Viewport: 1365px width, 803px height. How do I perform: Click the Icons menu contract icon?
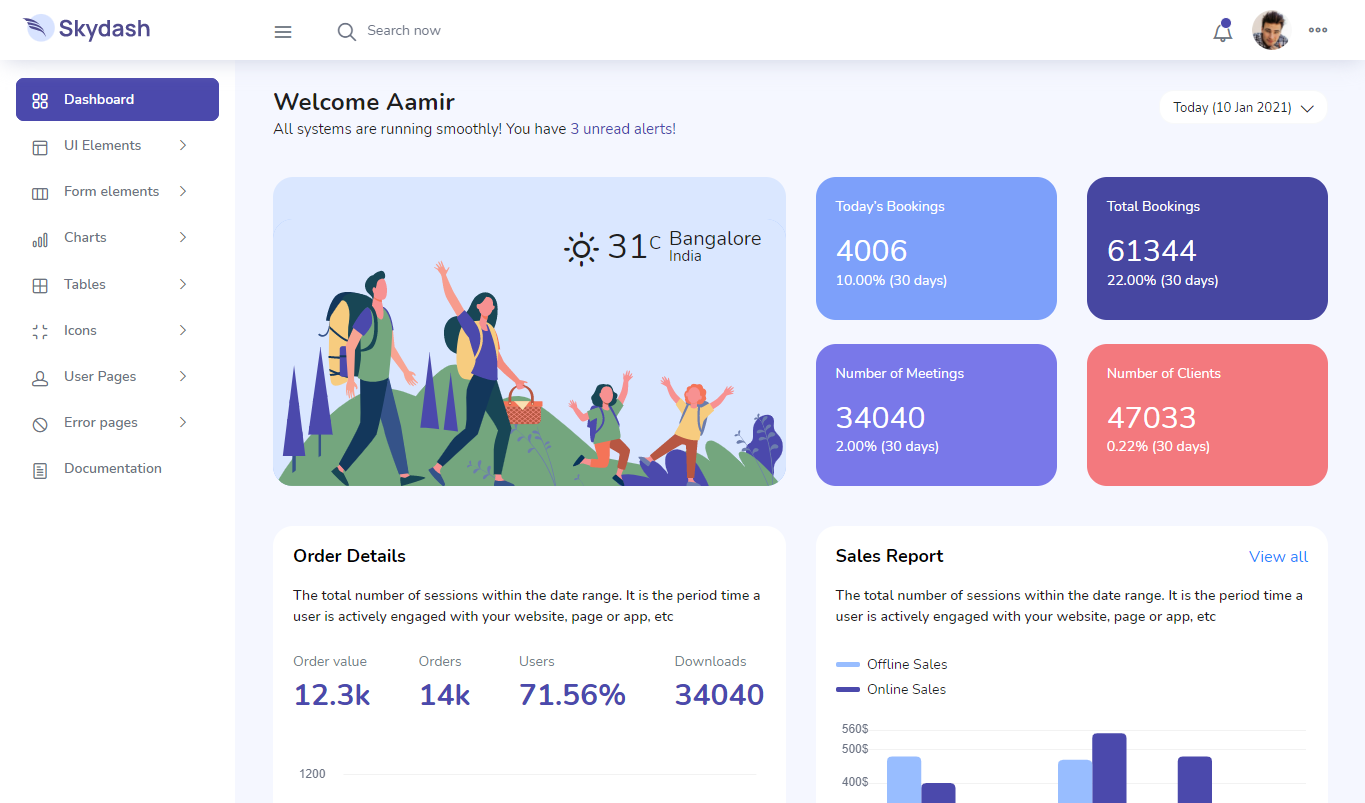[x=40, y=332]
